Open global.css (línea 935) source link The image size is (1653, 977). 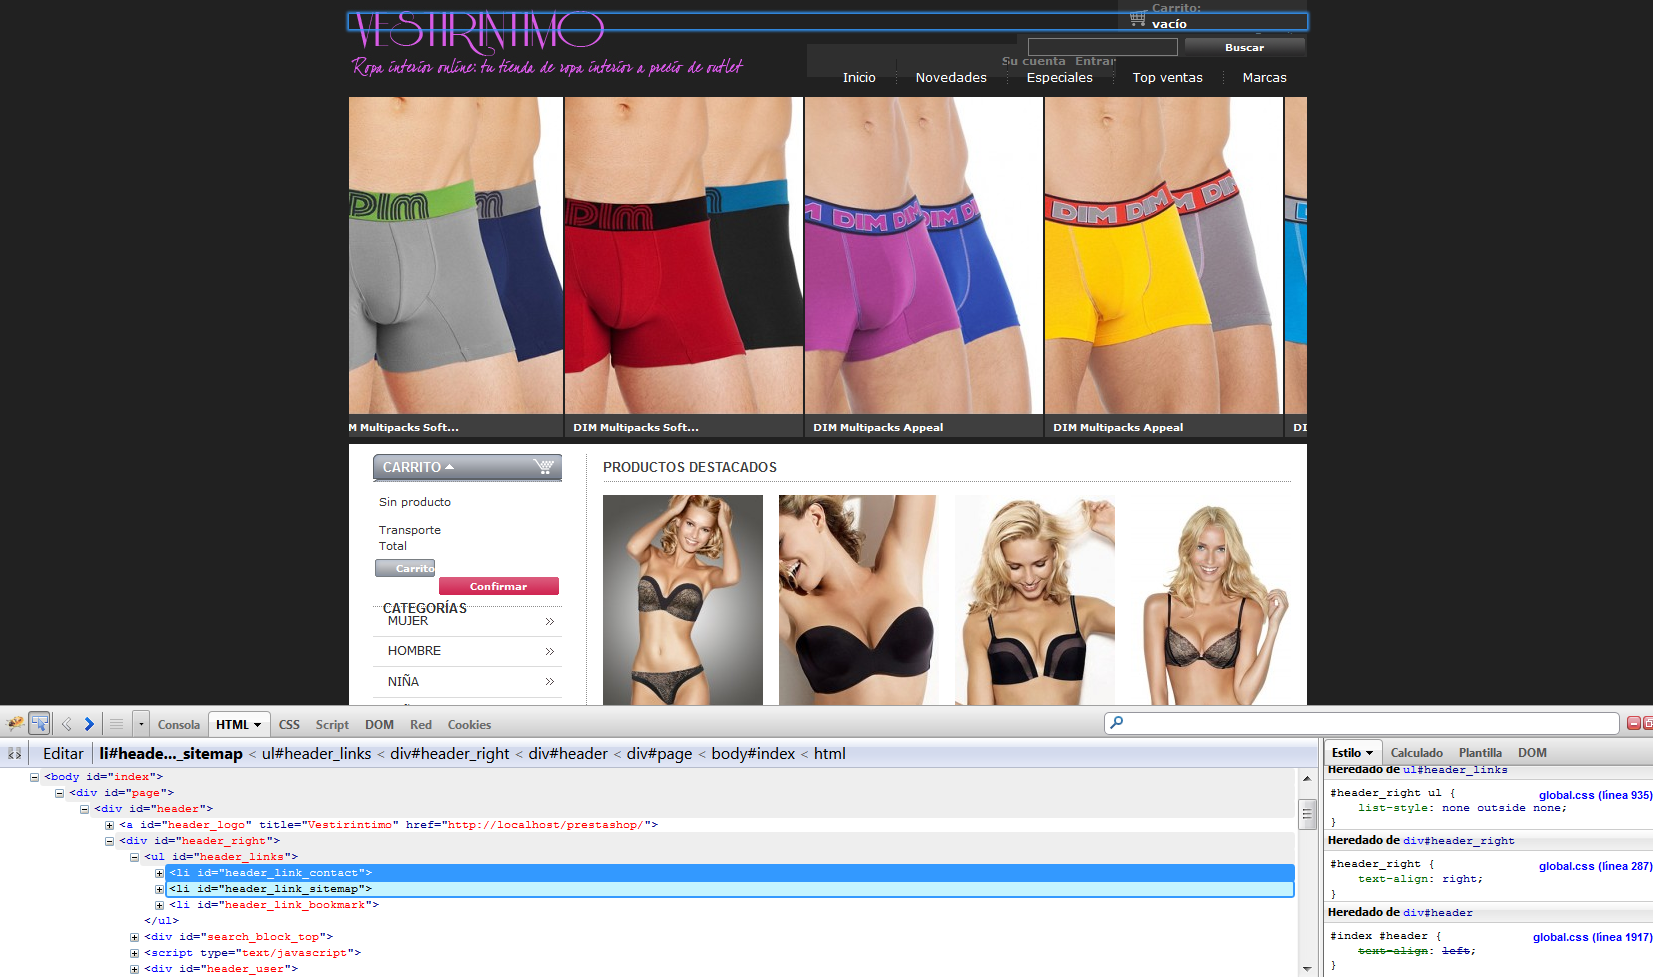pos(1595,796)
